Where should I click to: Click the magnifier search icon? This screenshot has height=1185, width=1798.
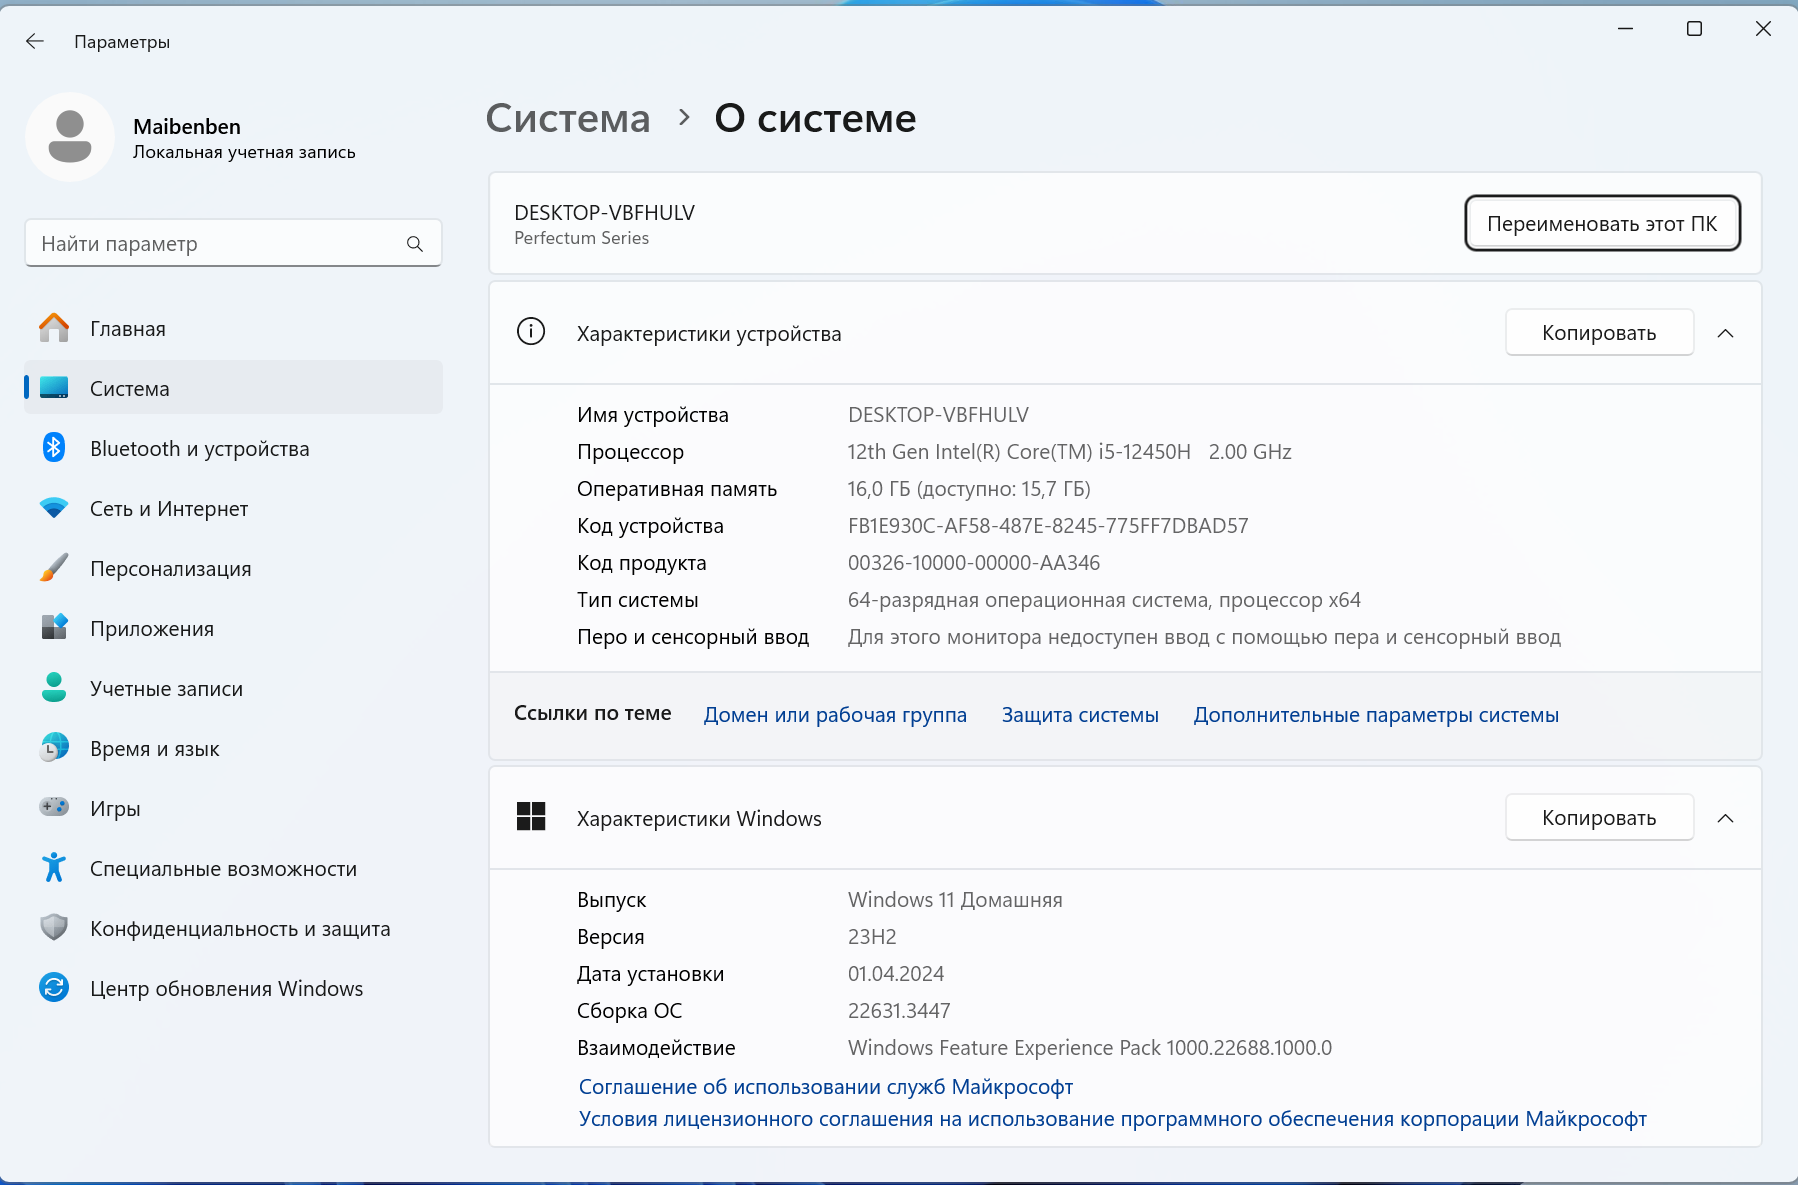click(x=415, y=244)
